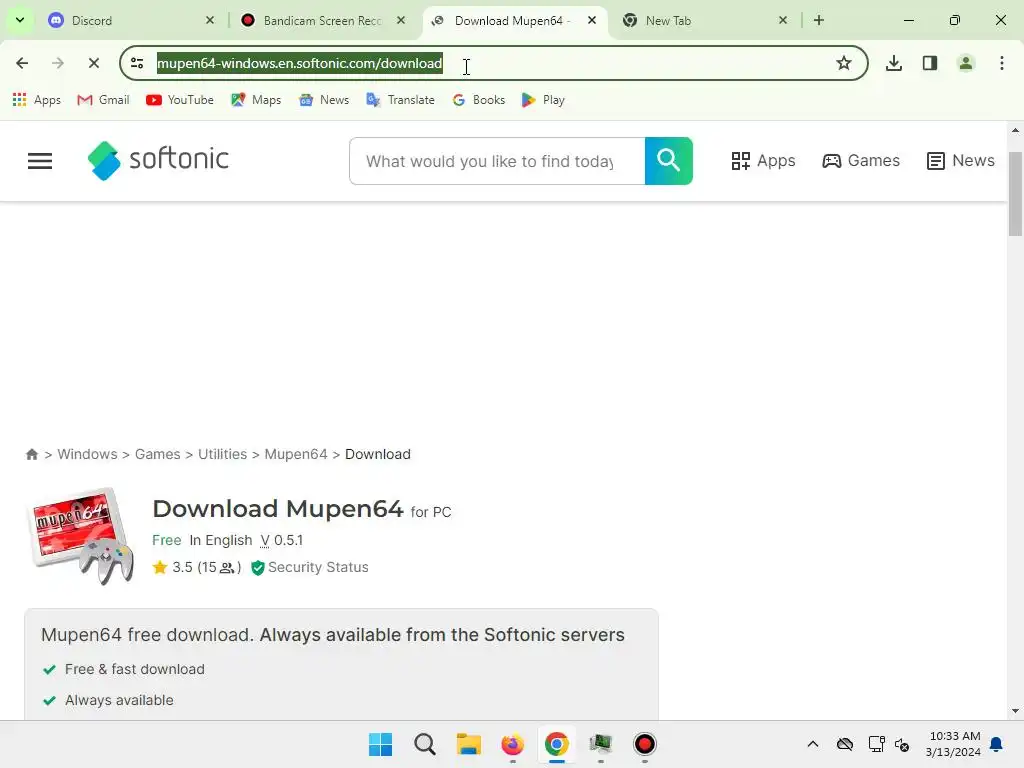
Task: Open News bookmark in bookmarks bar
Action: coord(324,100)
